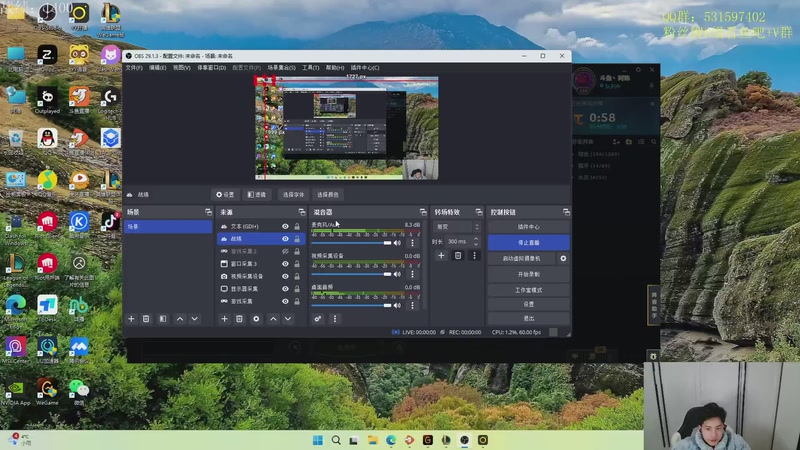Open File Explorer from the taskbar

coord(372,440)
